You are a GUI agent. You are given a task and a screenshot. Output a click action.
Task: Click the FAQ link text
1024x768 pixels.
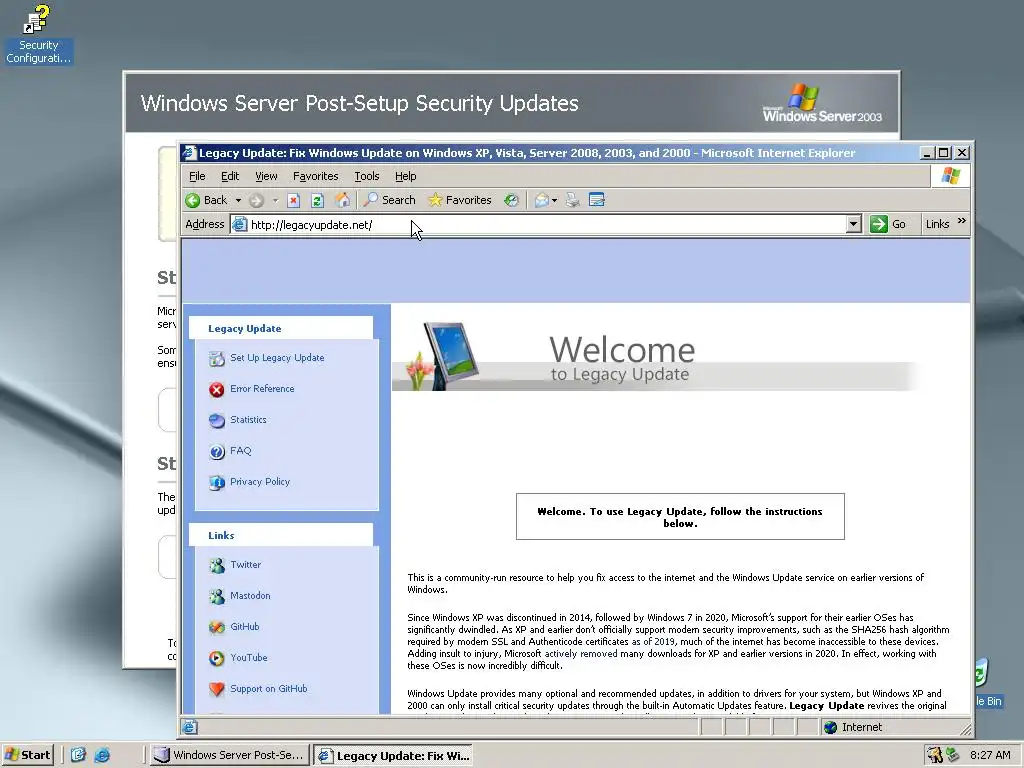[240, 451]
